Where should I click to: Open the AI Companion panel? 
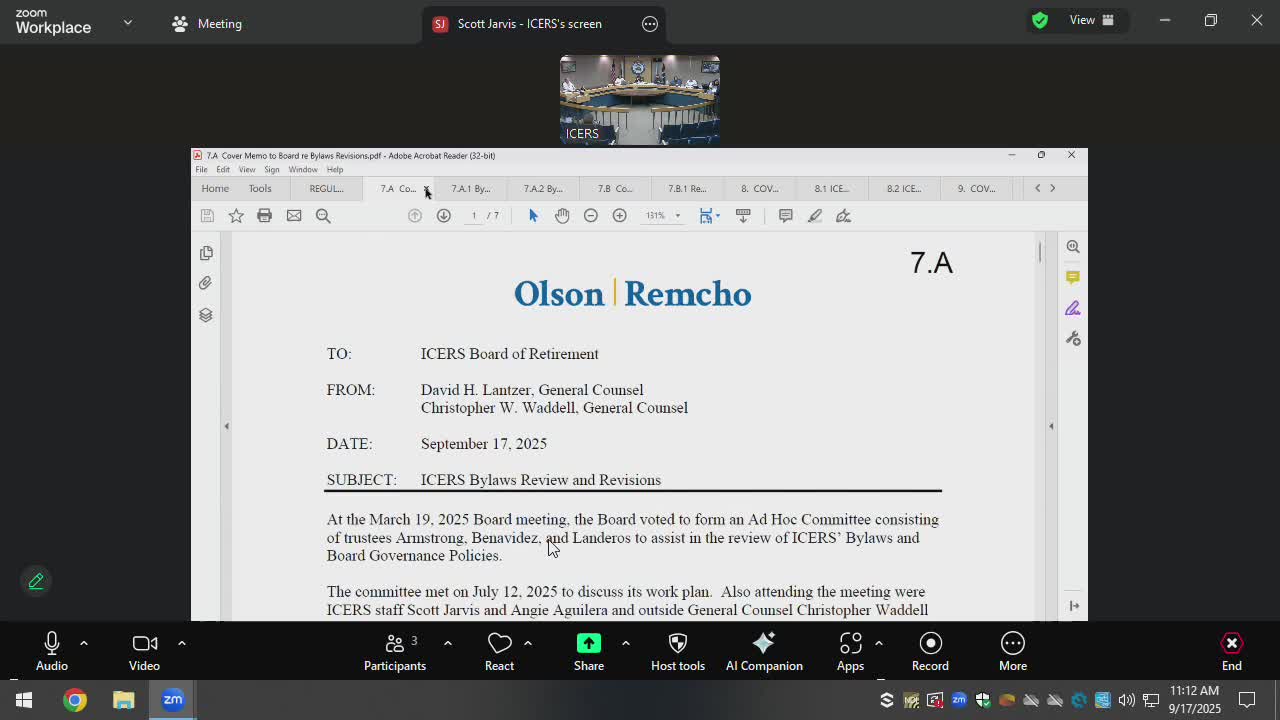click(x=764, y=643)
